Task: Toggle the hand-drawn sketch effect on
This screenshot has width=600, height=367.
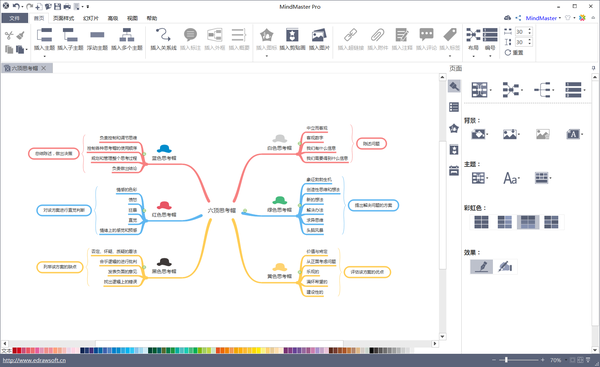Action: 481,266
